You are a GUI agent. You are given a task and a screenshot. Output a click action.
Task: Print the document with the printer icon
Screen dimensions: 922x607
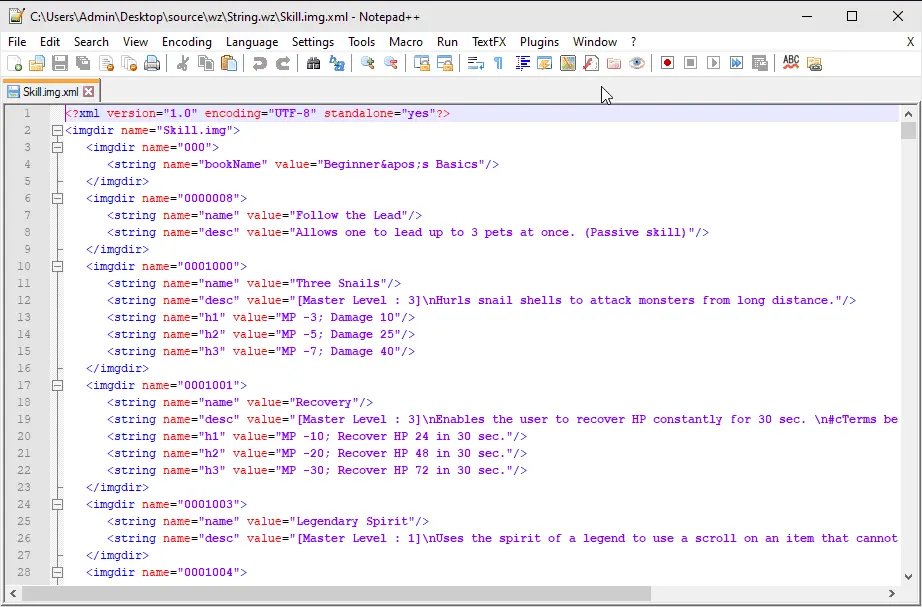point(152,64)
